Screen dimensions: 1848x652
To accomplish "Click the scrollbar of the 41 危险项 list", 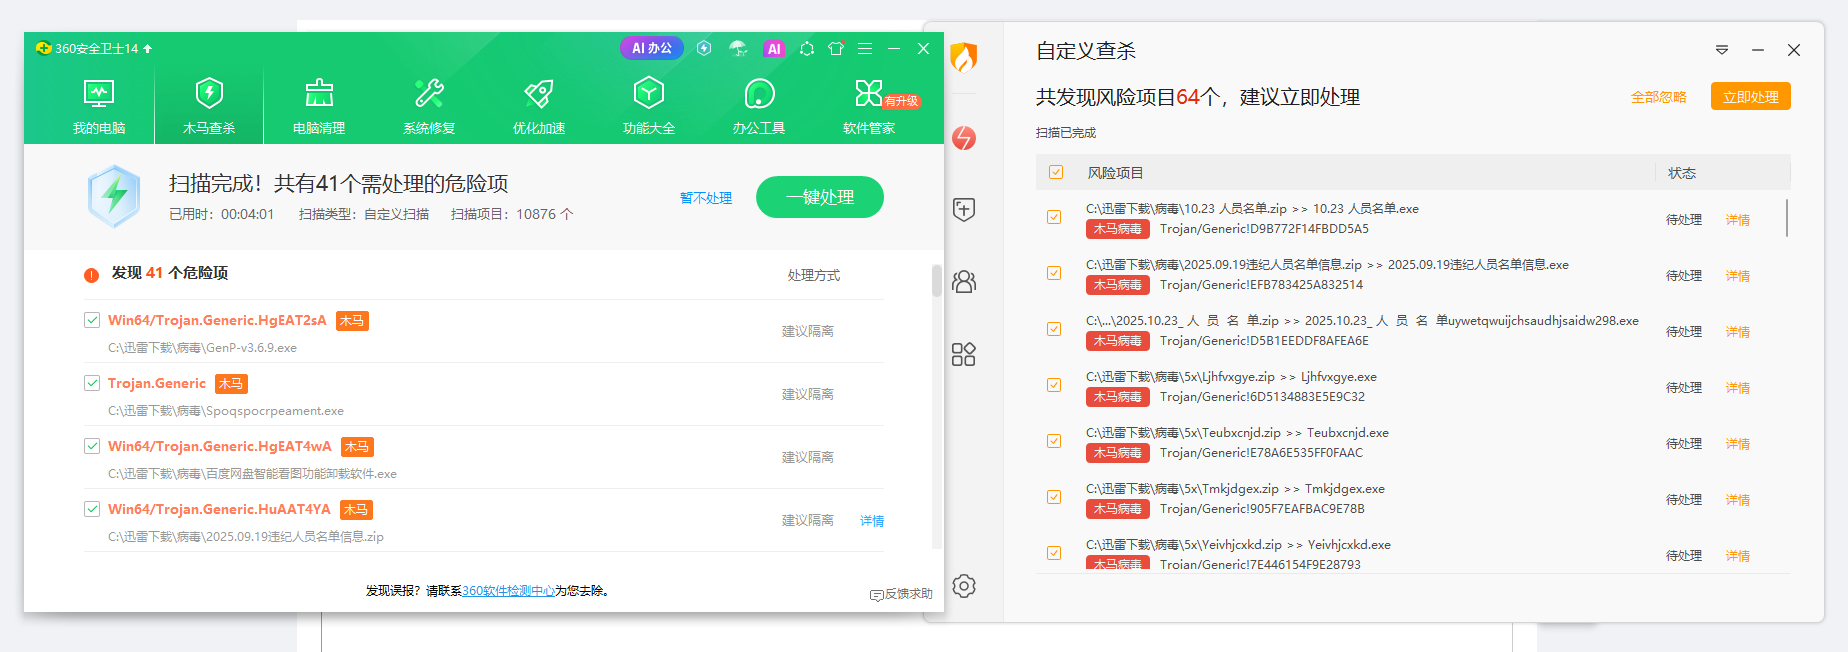I will click(x=937, y=281).
